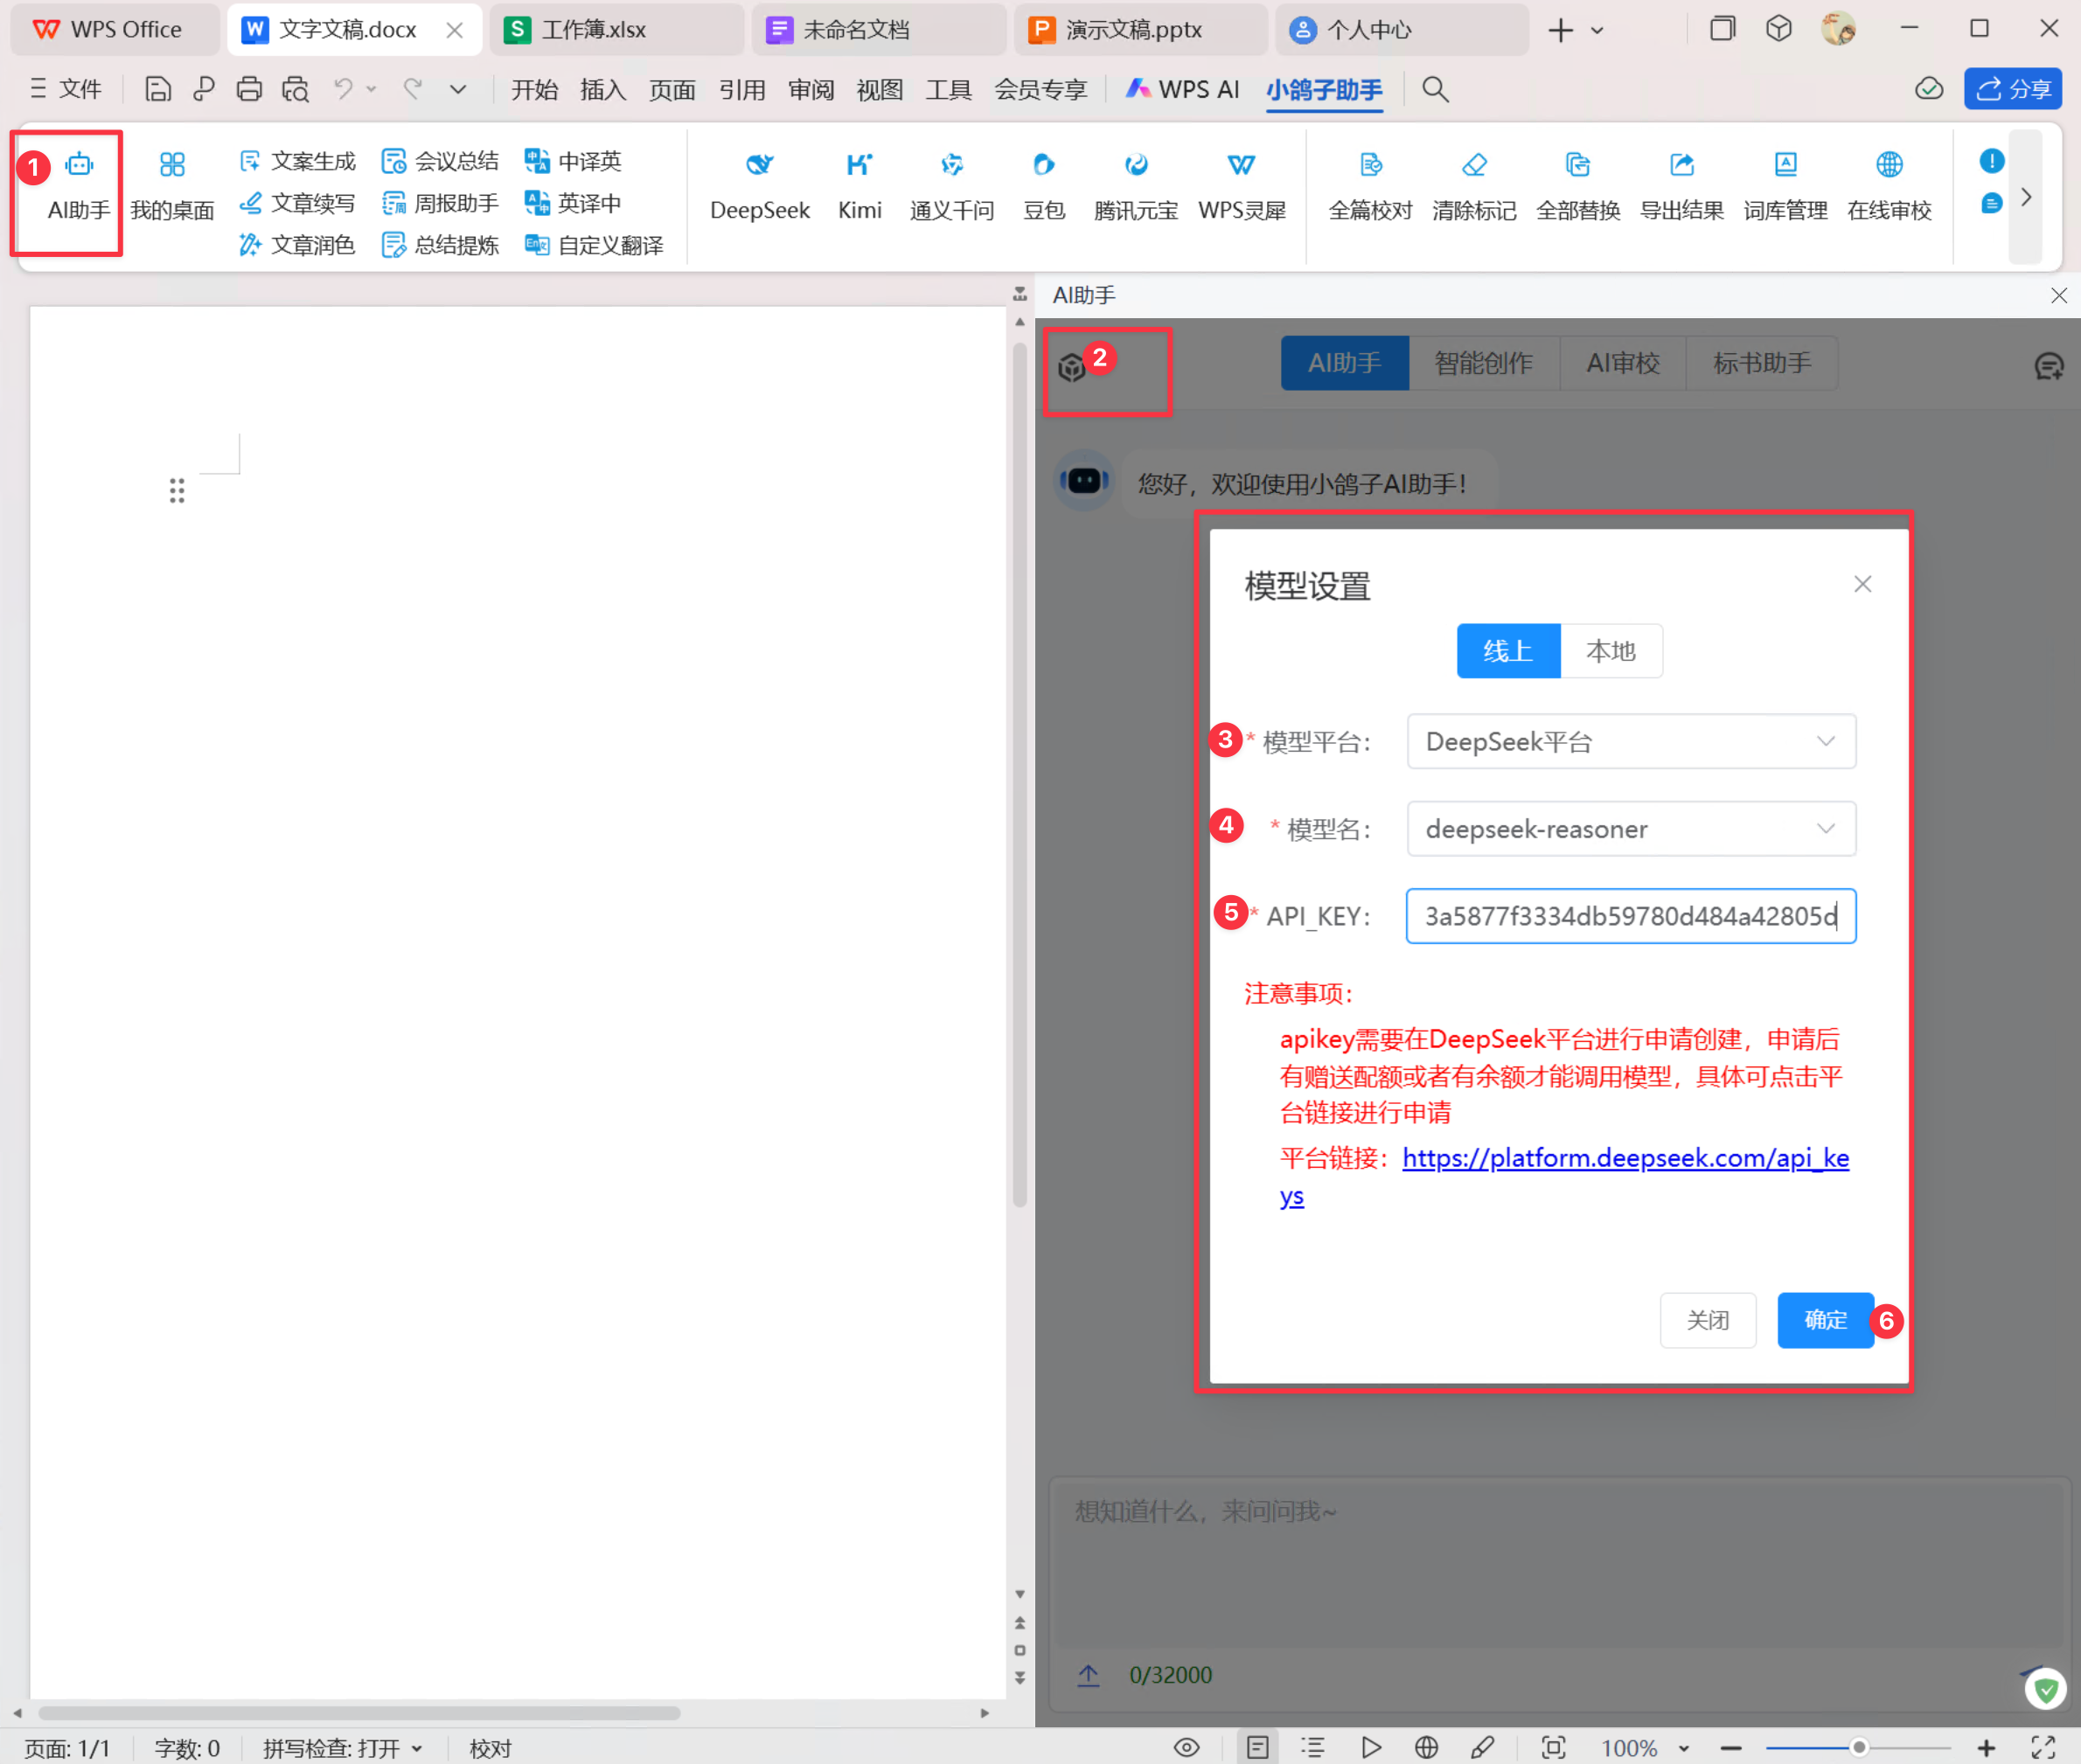Image resolution: width=2081 pixels, height=1764 pixels.
Task: Open 我的桌面 in the ribbon
Action: 172,187
